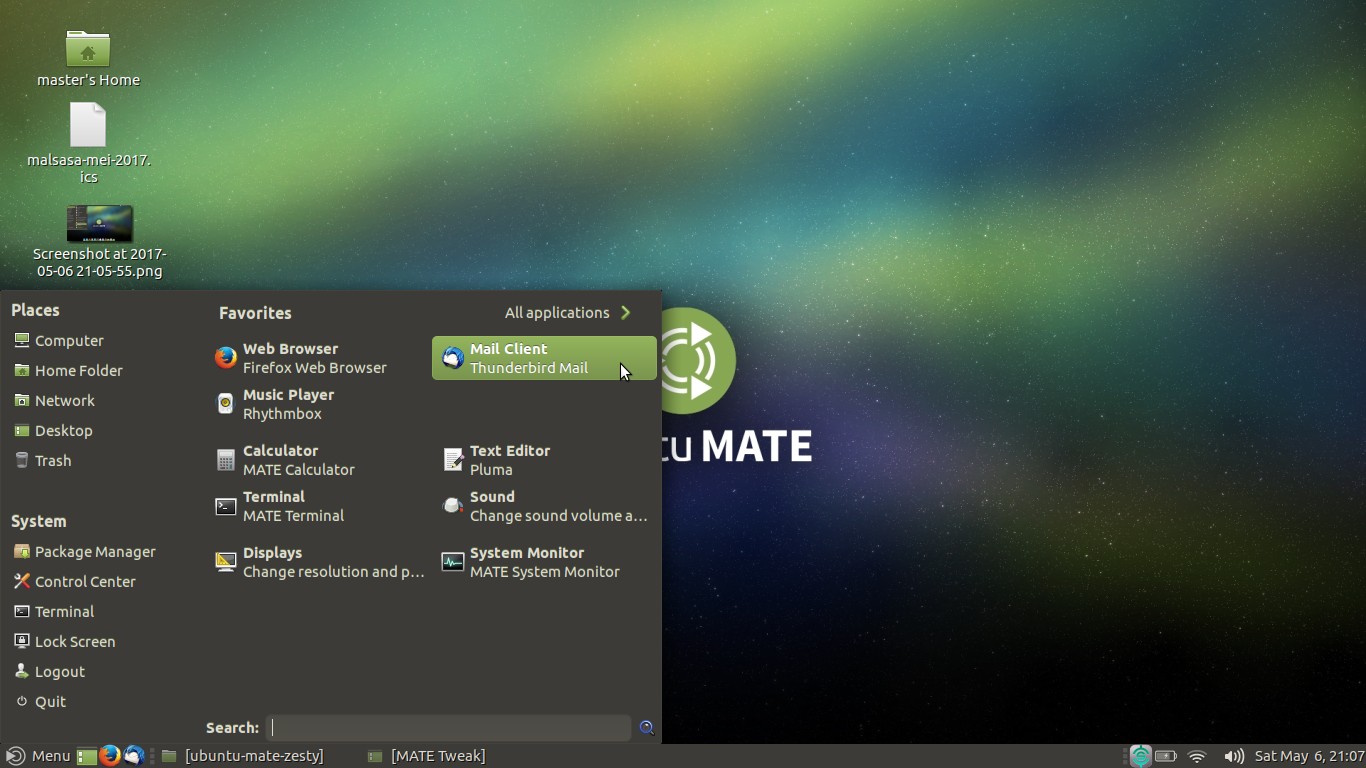This screenshot has width=1366, height=768.
Task: Open Home Folder under Places
Action: [68, 371]
